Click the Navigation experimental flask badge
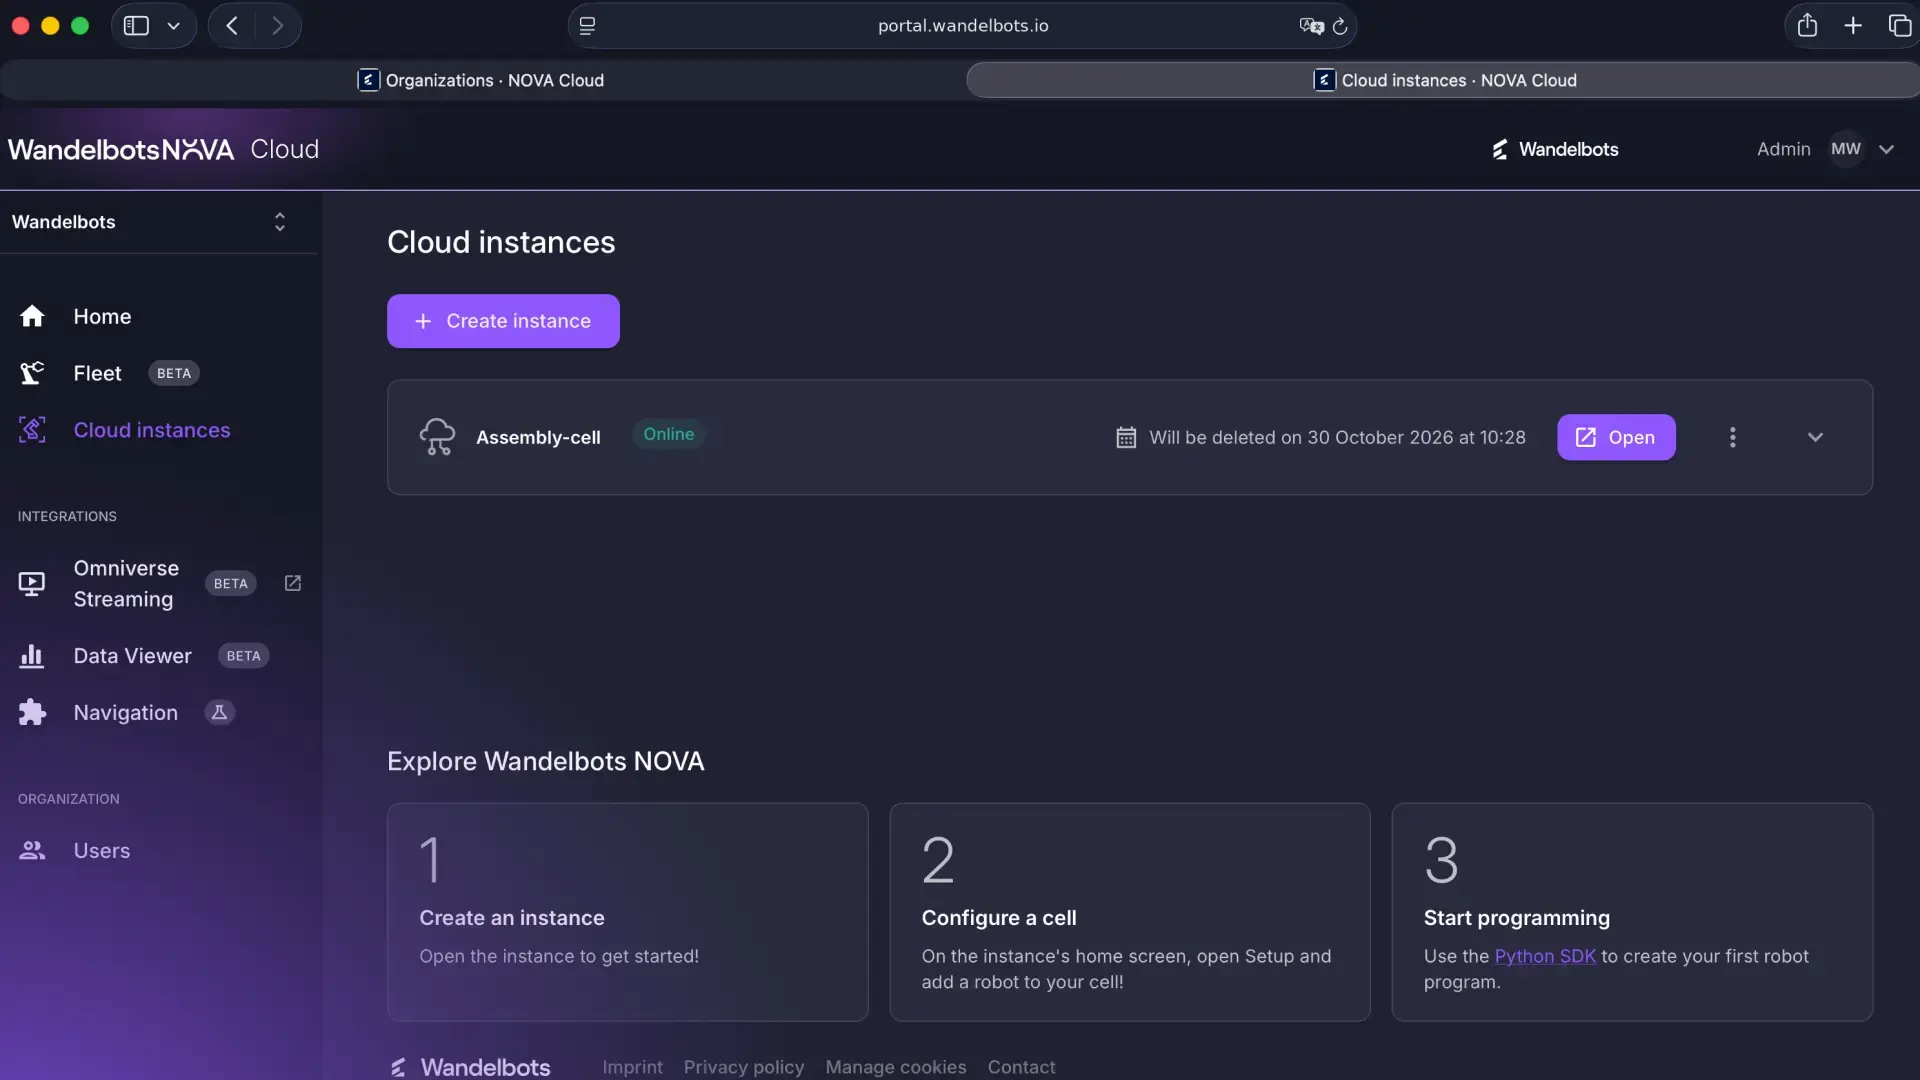1920x1080 pixels. 219,712
